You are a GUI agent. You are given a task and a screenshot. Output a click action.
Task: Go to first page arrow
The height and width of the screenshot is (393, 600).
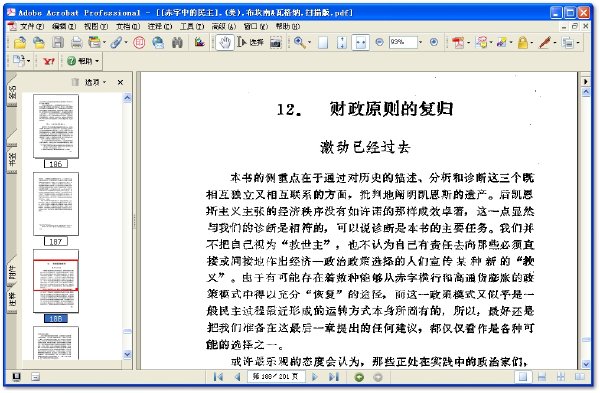[218, 377]
